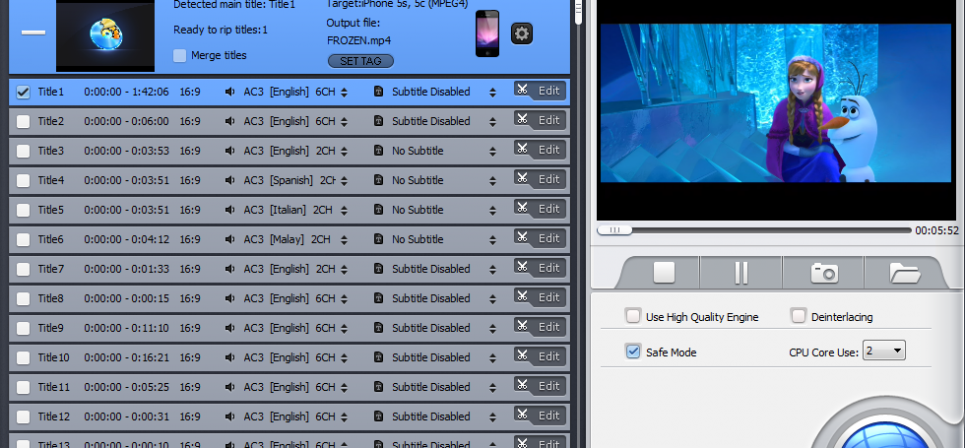
Task: Click the speaker audio icon for Title6
Action: (x=230, y=239)
